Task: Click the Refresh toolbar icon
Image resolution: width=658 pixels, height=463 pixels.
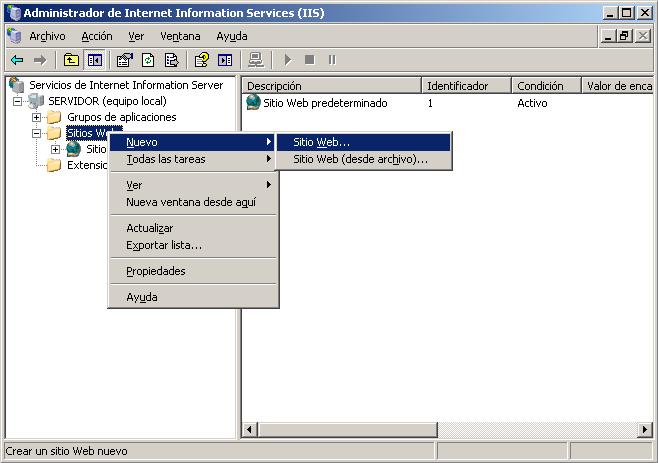Action: point(148,60)
